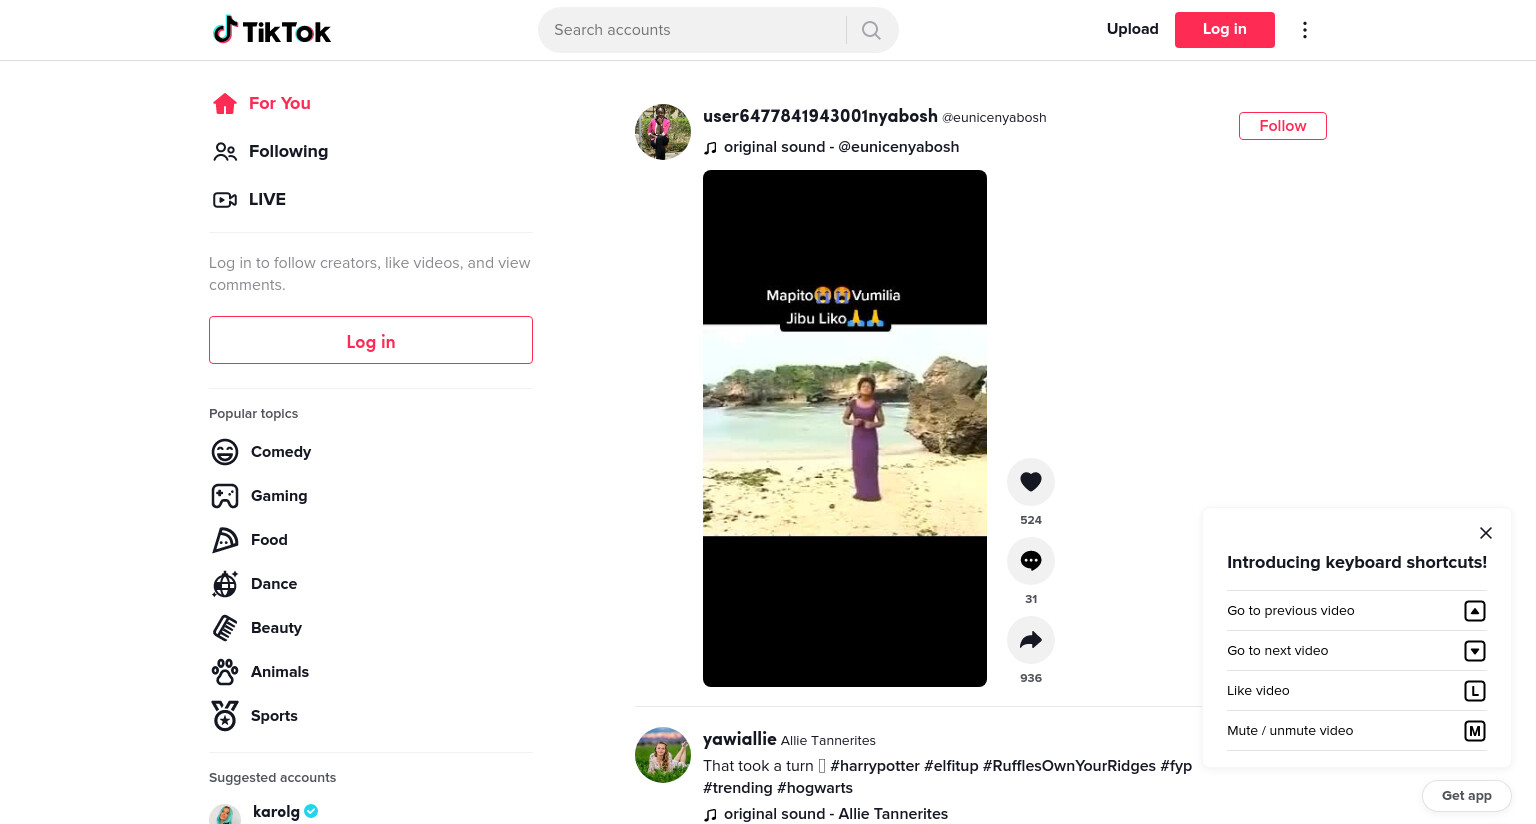The width and height of the screenshot is (1536, 824).
Task: Open comments via speech bubble icon
Action: (x=1031, y=561)
